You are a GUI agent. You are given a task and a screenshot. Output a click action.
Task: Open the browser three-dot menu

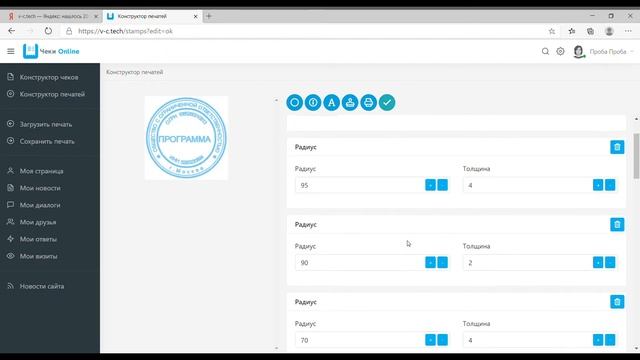coord(628,31)
